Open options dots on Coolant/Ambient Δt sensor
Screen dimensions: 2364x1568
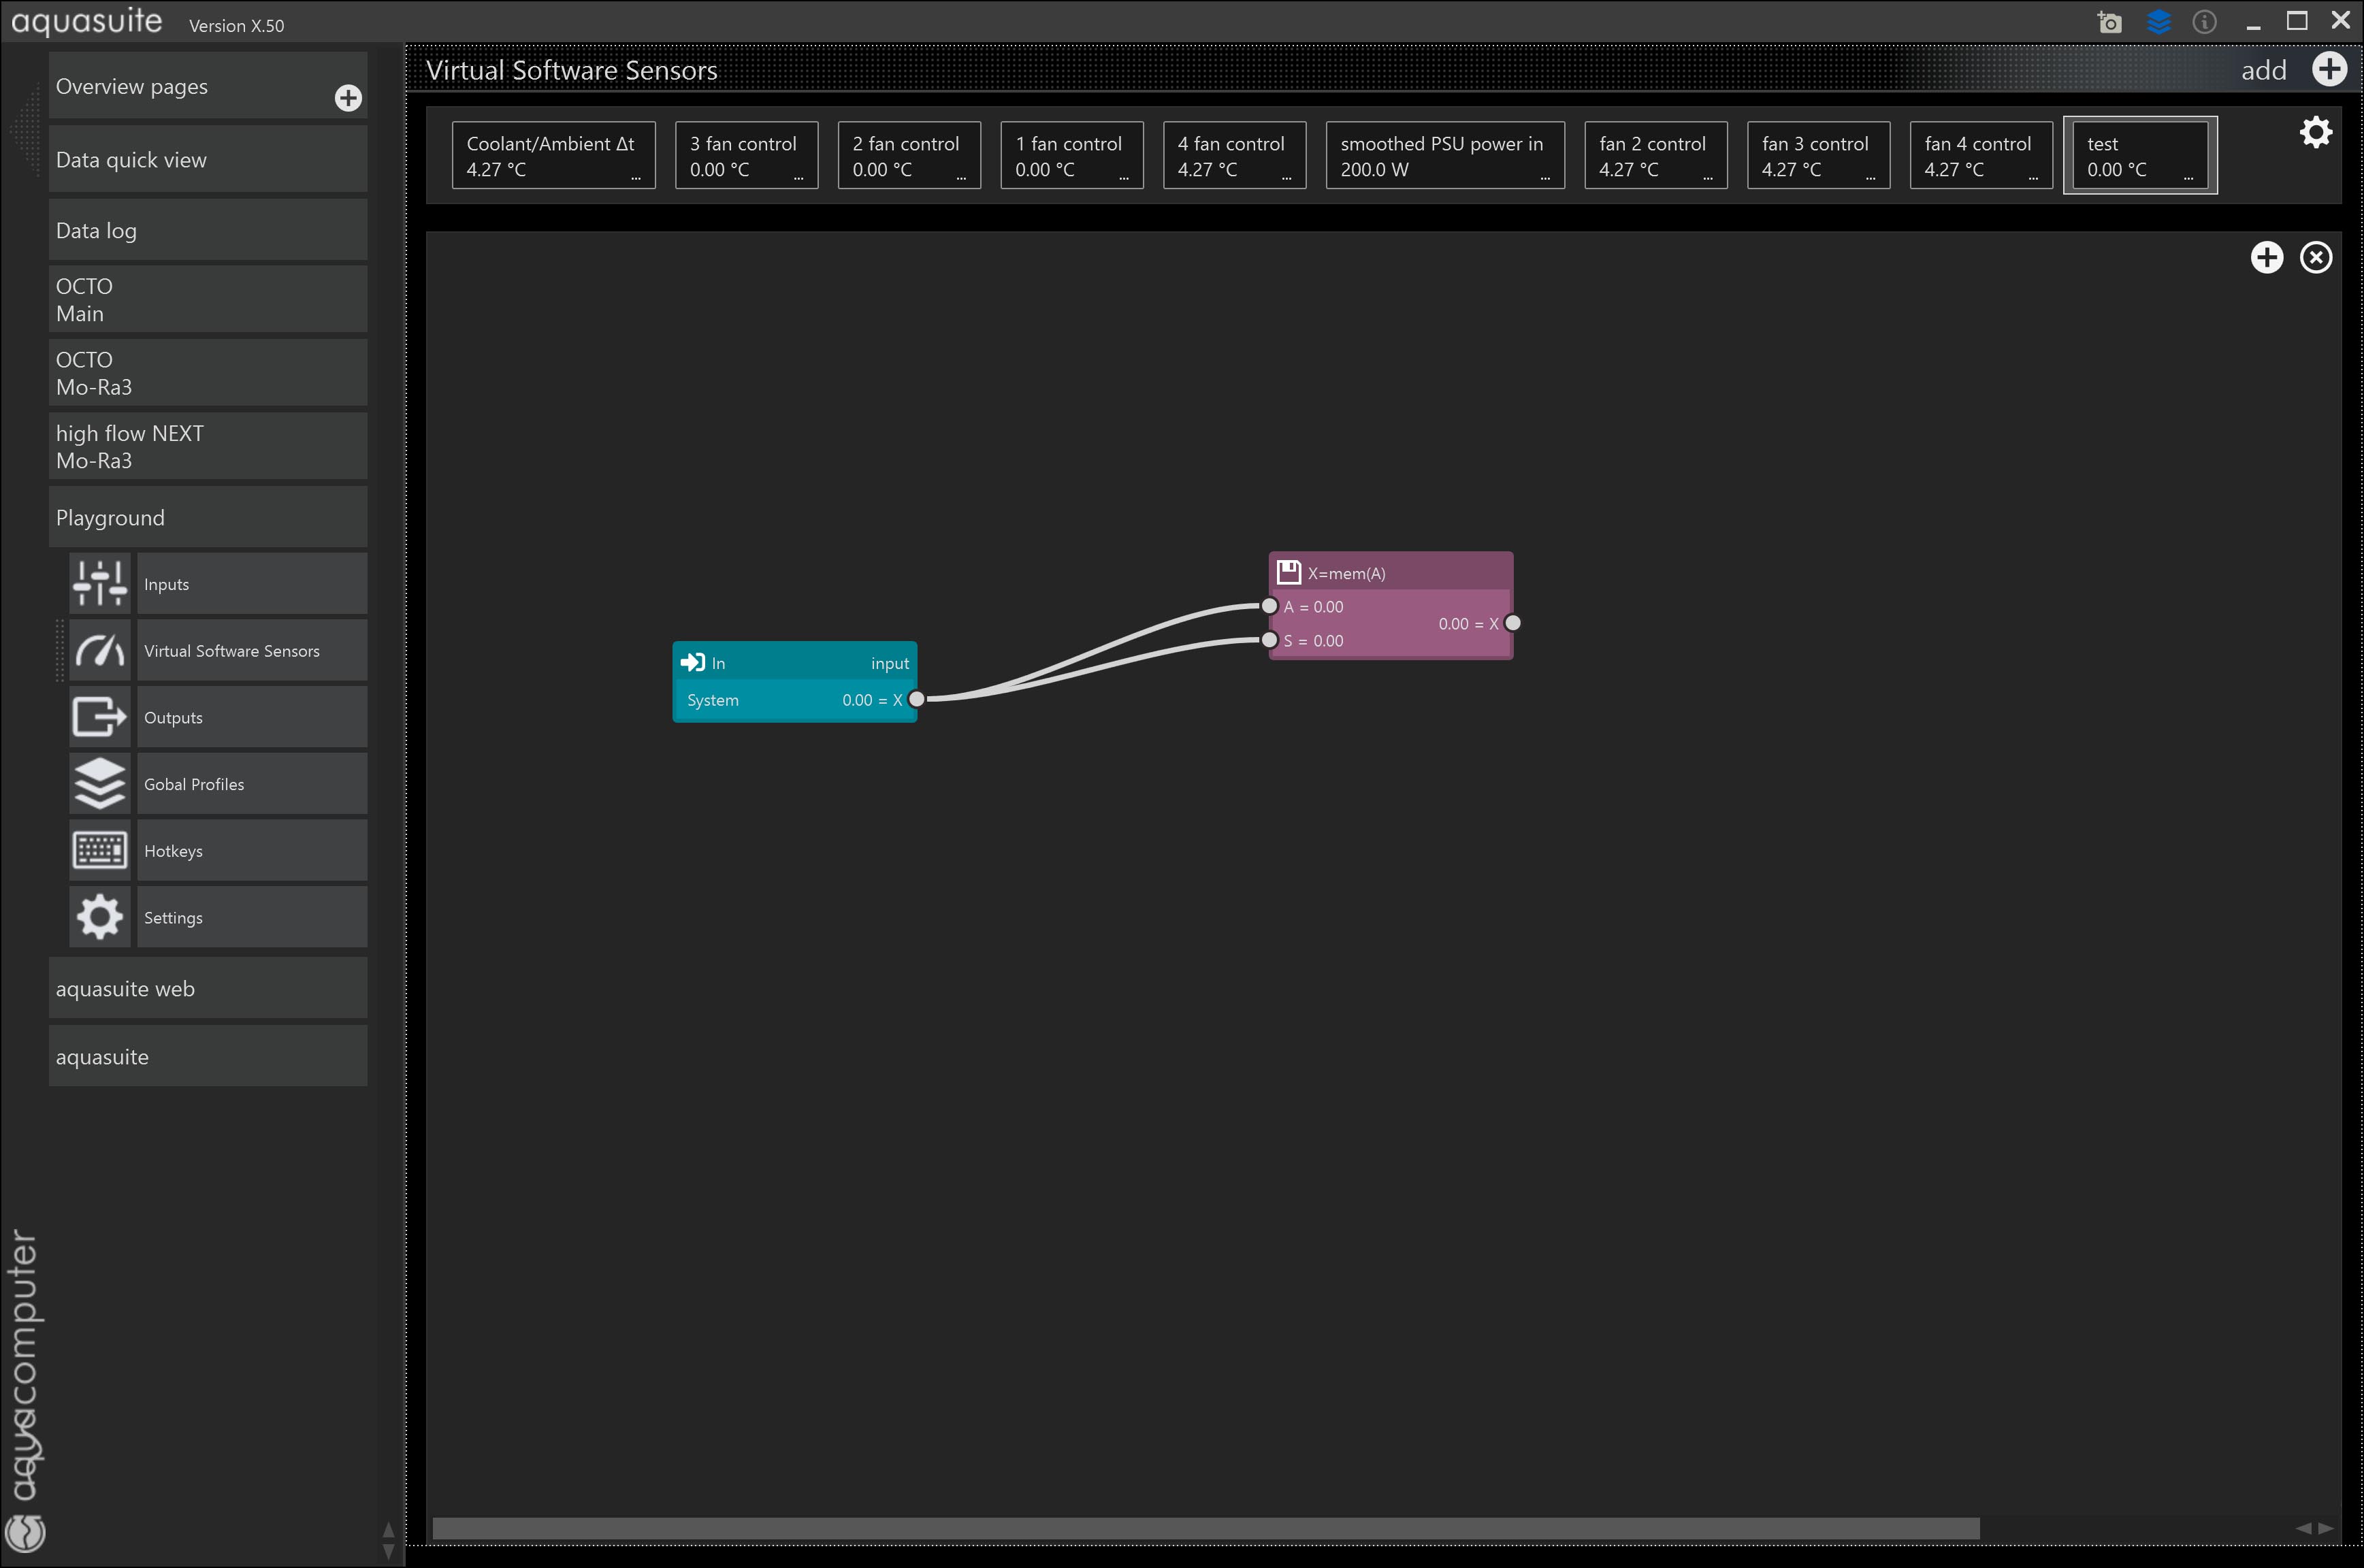pos(635,178)
